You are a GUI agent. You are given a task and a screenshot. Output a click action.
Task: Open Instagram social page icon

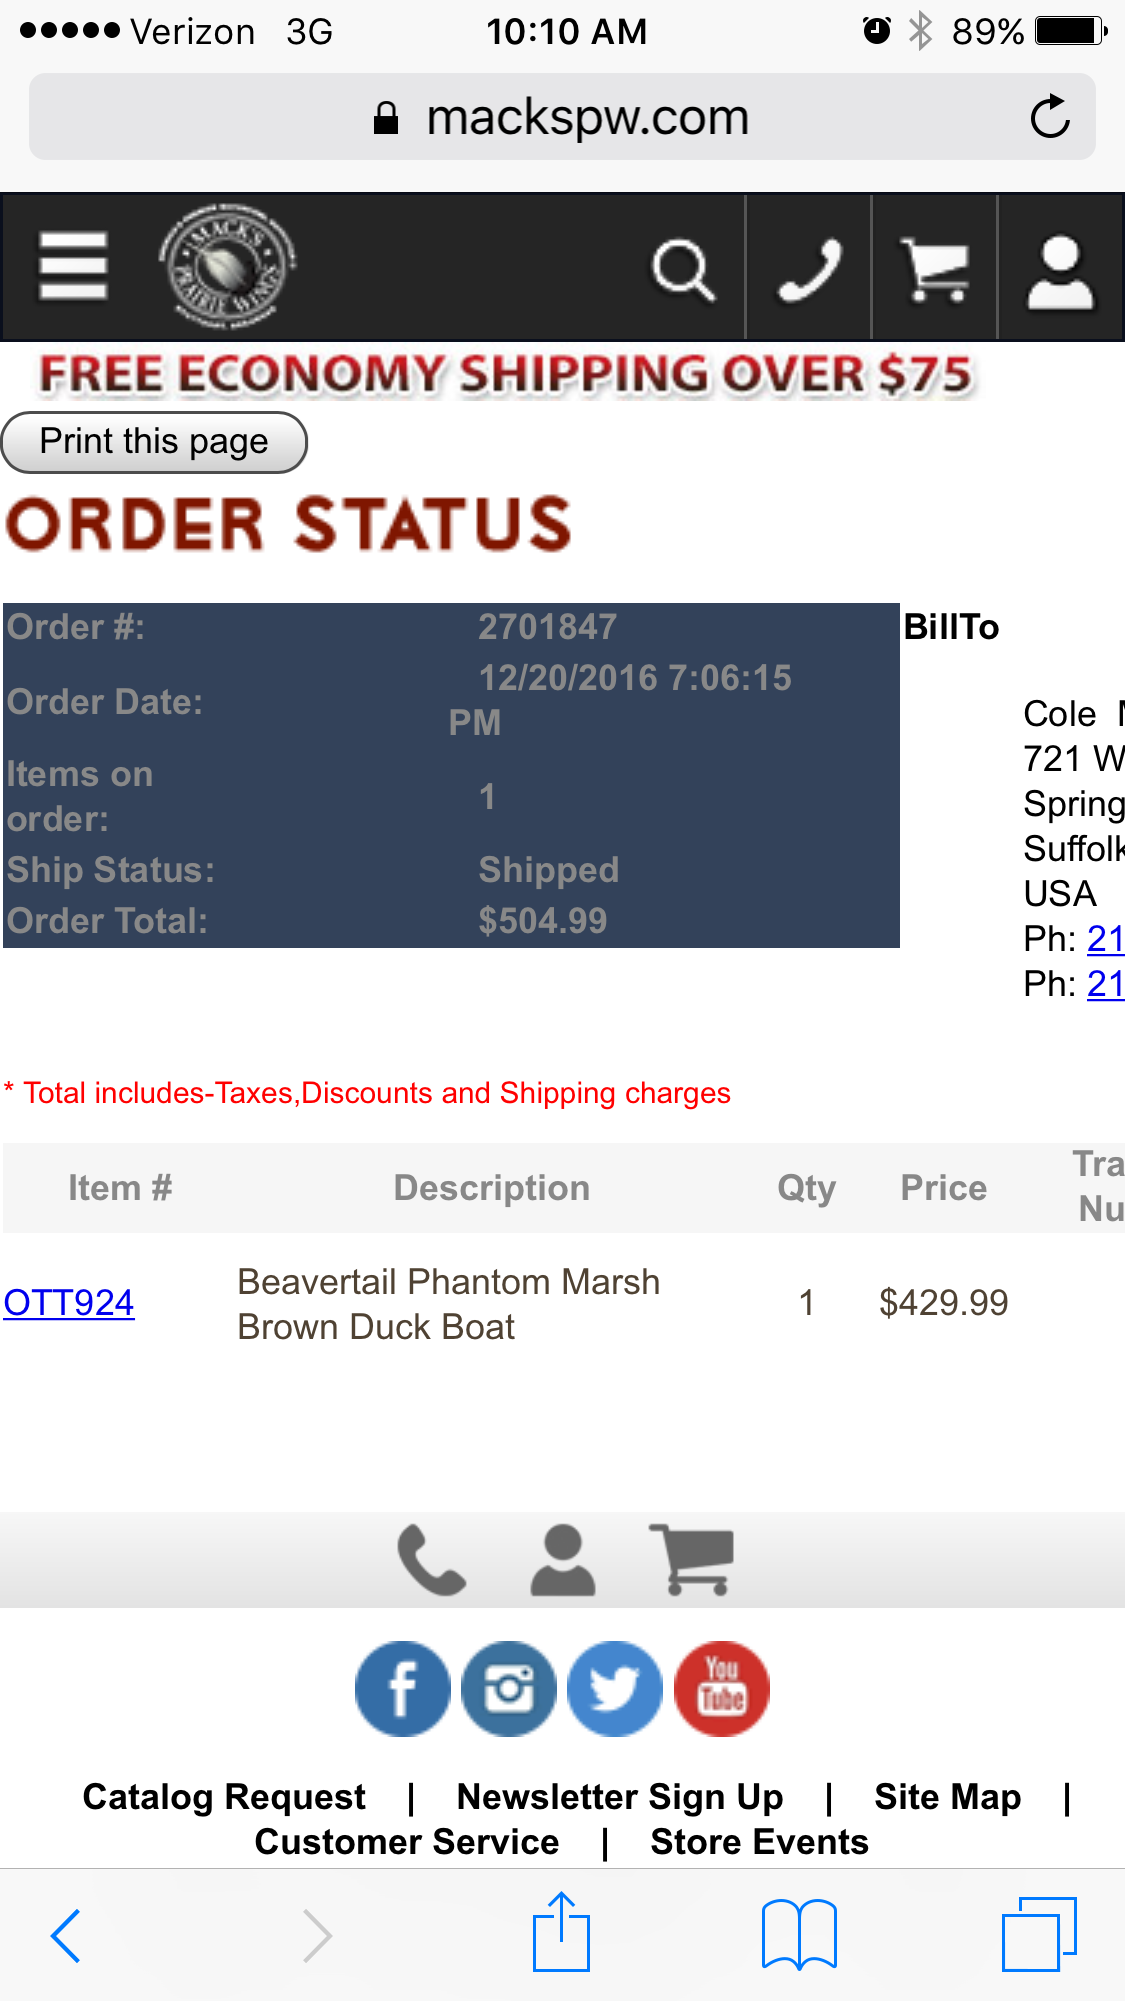click(x=509, y=1689)
